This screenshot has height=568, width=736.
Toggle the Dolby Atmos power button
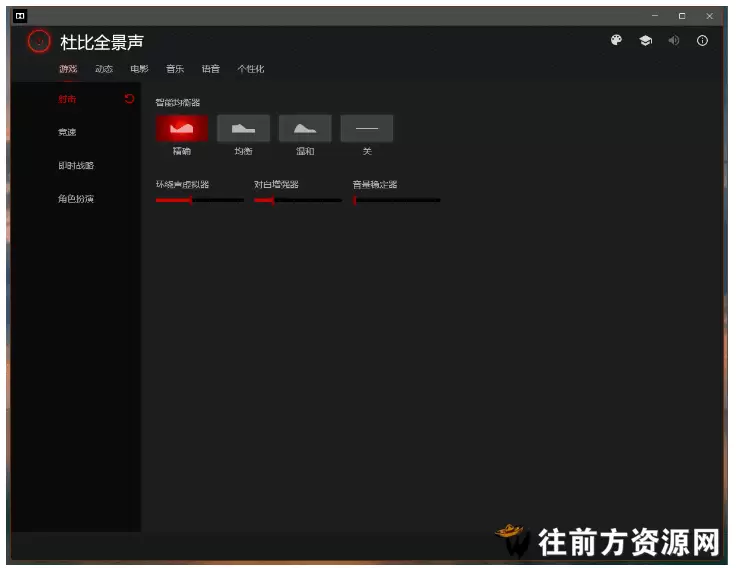[x=39, y=41]
